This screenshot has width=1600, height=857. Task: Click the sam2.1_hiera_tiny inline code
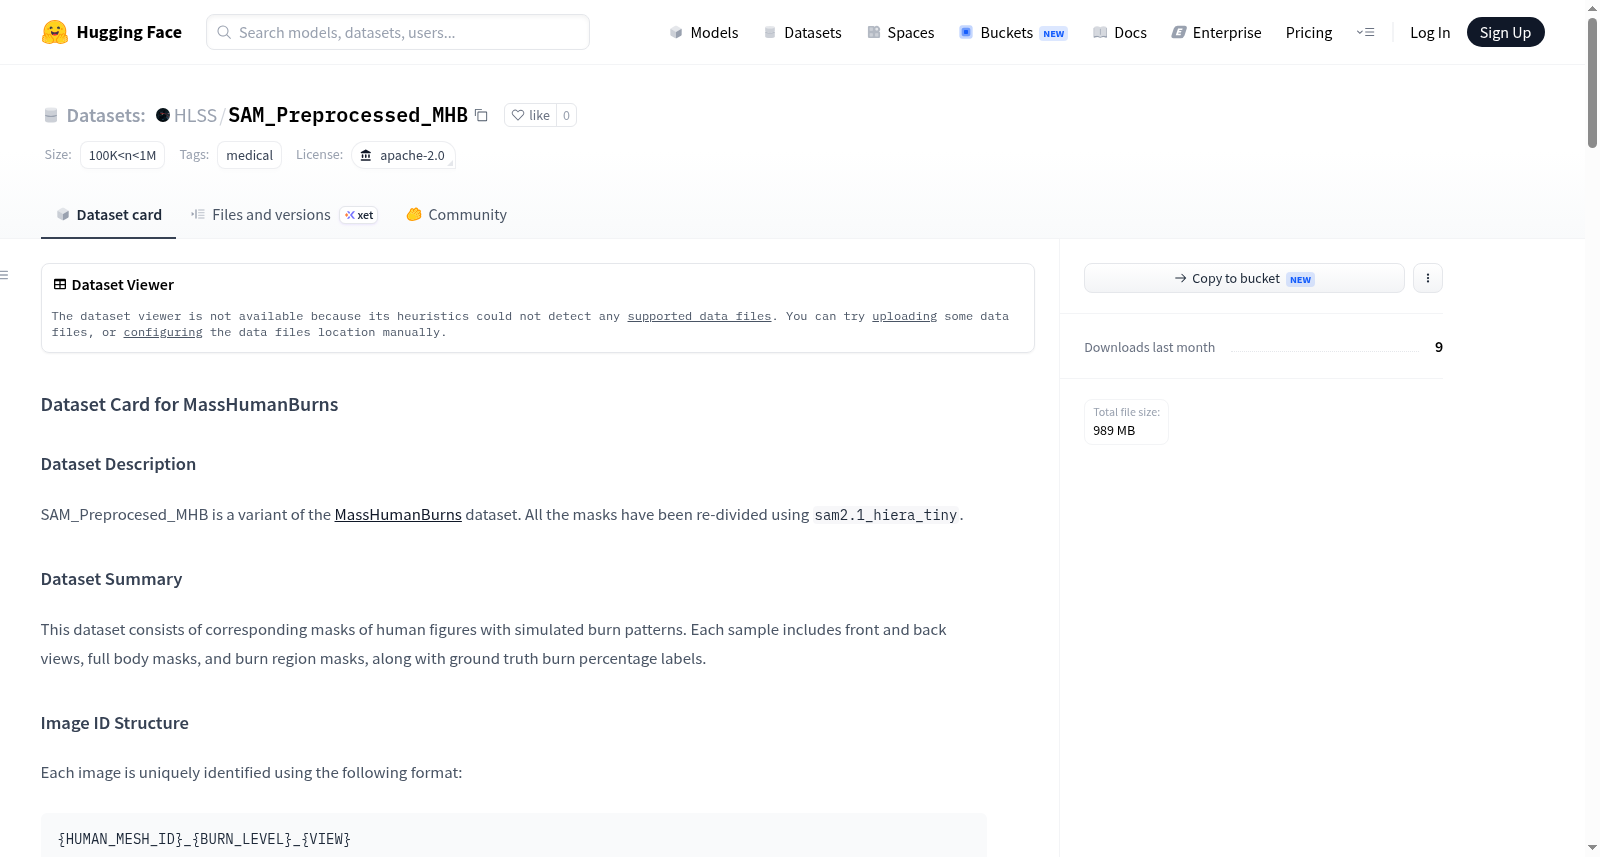[886, 515]
